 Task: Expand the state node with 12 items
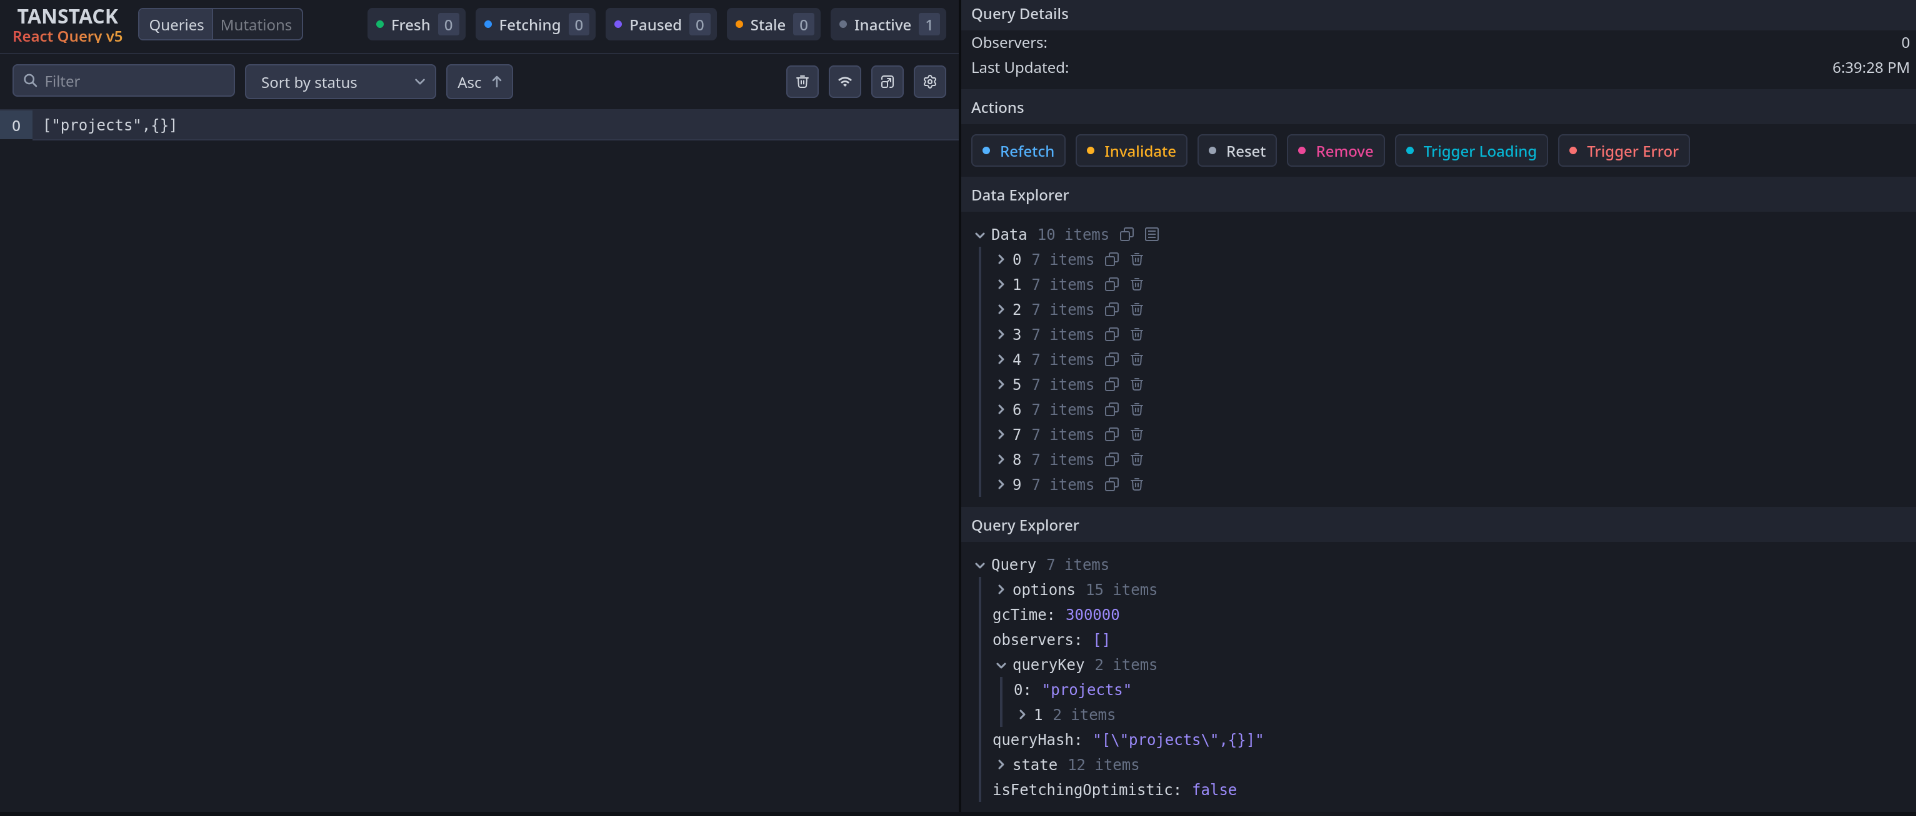[1001, 765]
